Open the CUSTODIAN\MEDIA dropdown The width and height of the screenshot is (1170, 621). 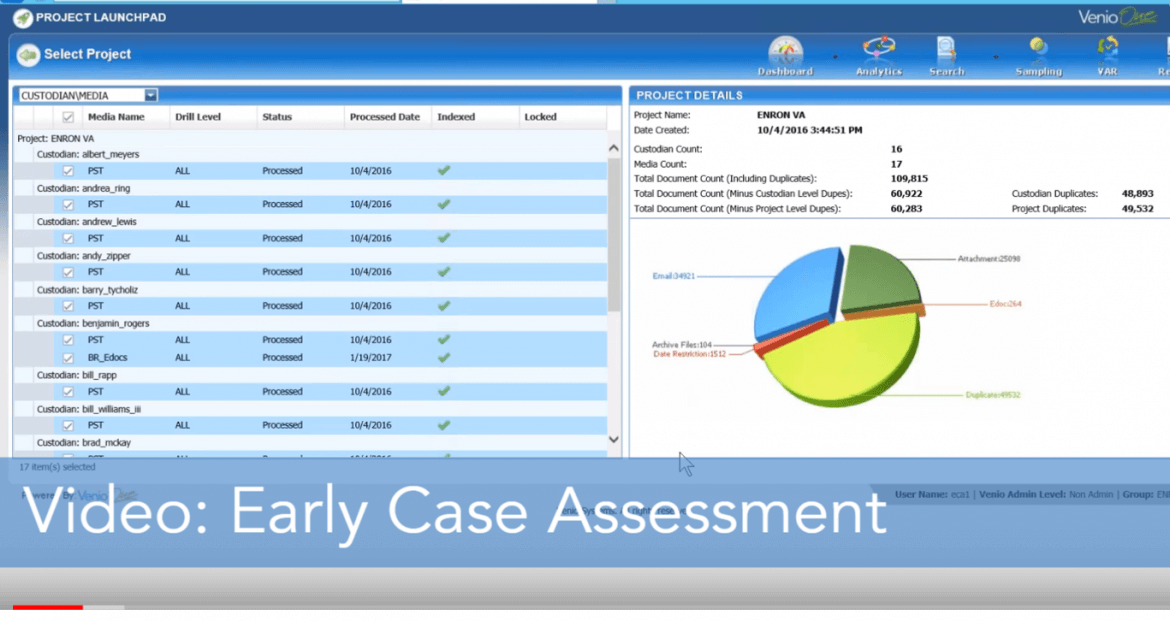pyautogui.click(x=150, y=96)
